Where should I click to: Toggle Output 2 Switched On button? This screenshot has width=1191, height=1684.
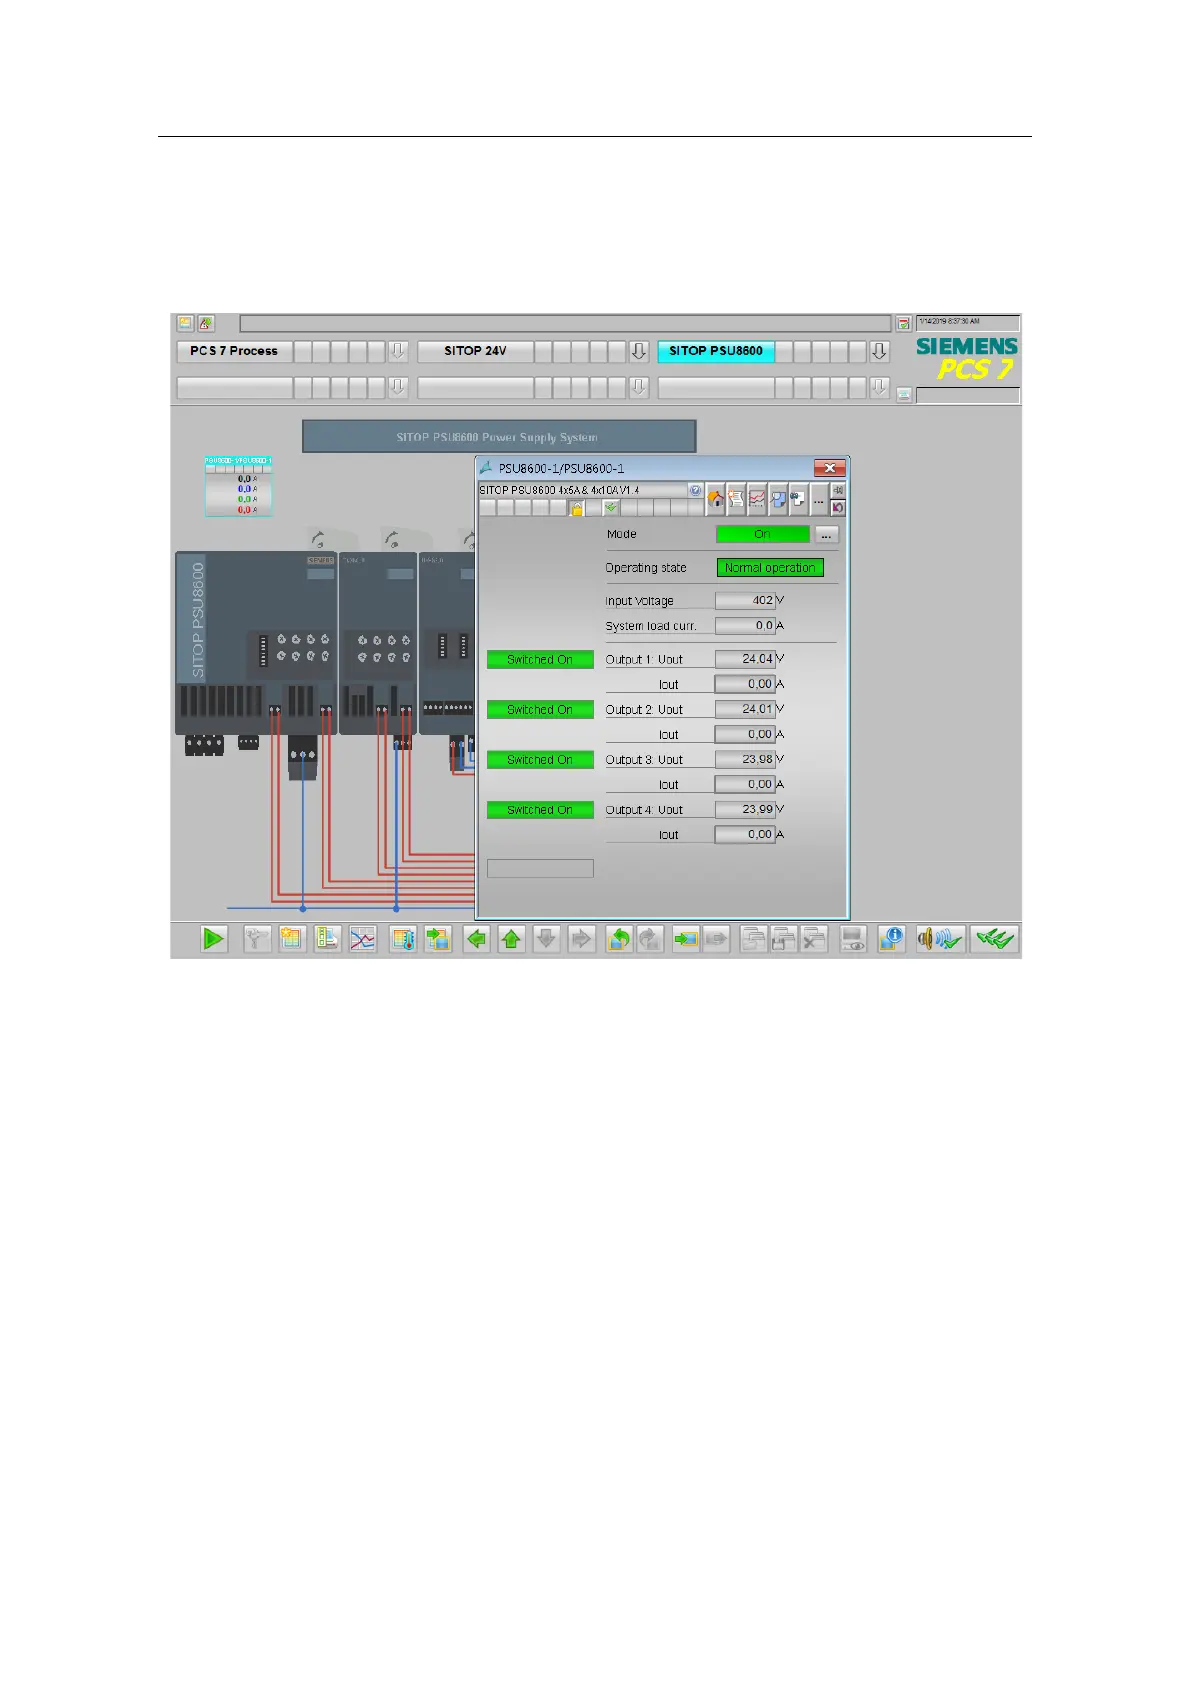click(x=540, y=710)
